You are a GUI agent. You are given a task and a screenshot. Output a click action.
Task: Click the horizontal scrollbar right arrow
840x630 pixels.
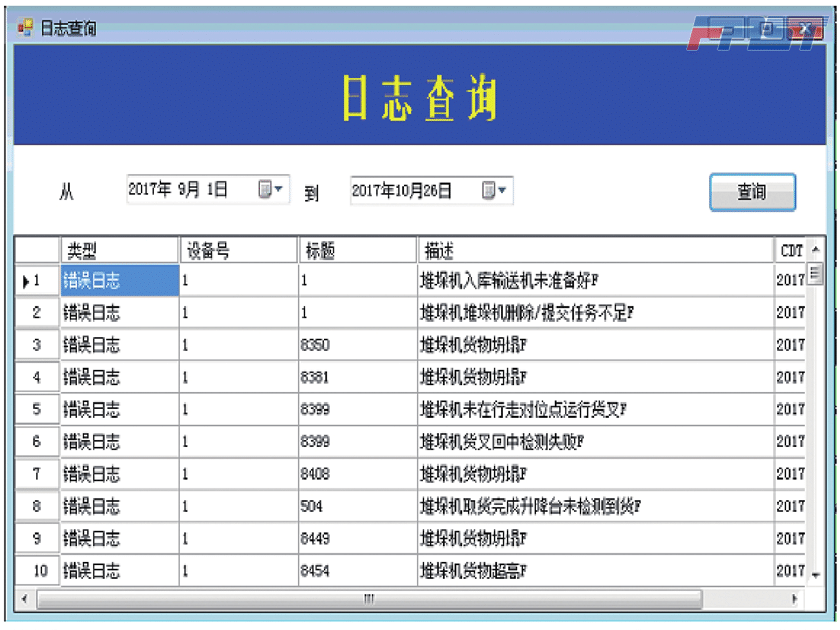pos(795,599)
